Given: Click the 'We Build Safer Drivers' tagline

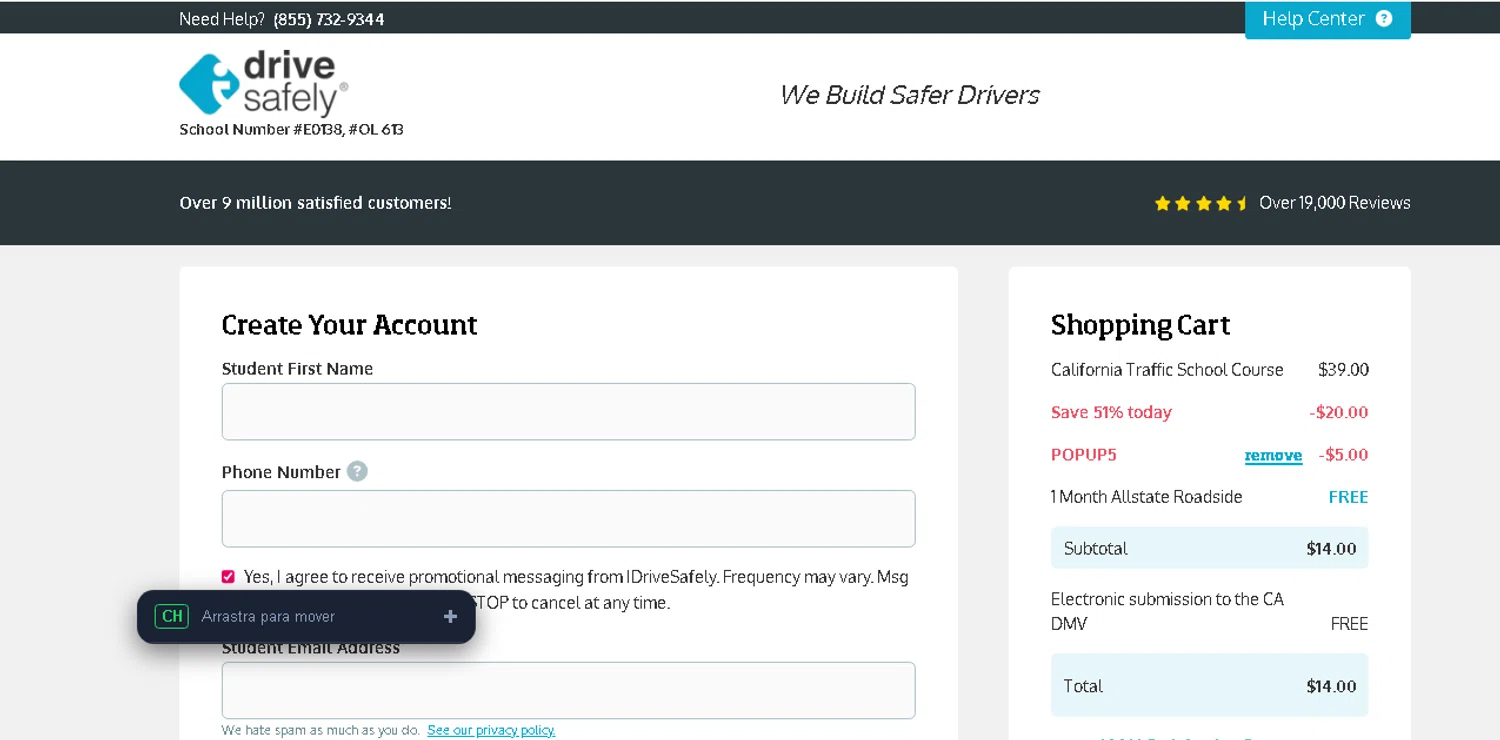Looking at the screenshot, I should point(909,95).
